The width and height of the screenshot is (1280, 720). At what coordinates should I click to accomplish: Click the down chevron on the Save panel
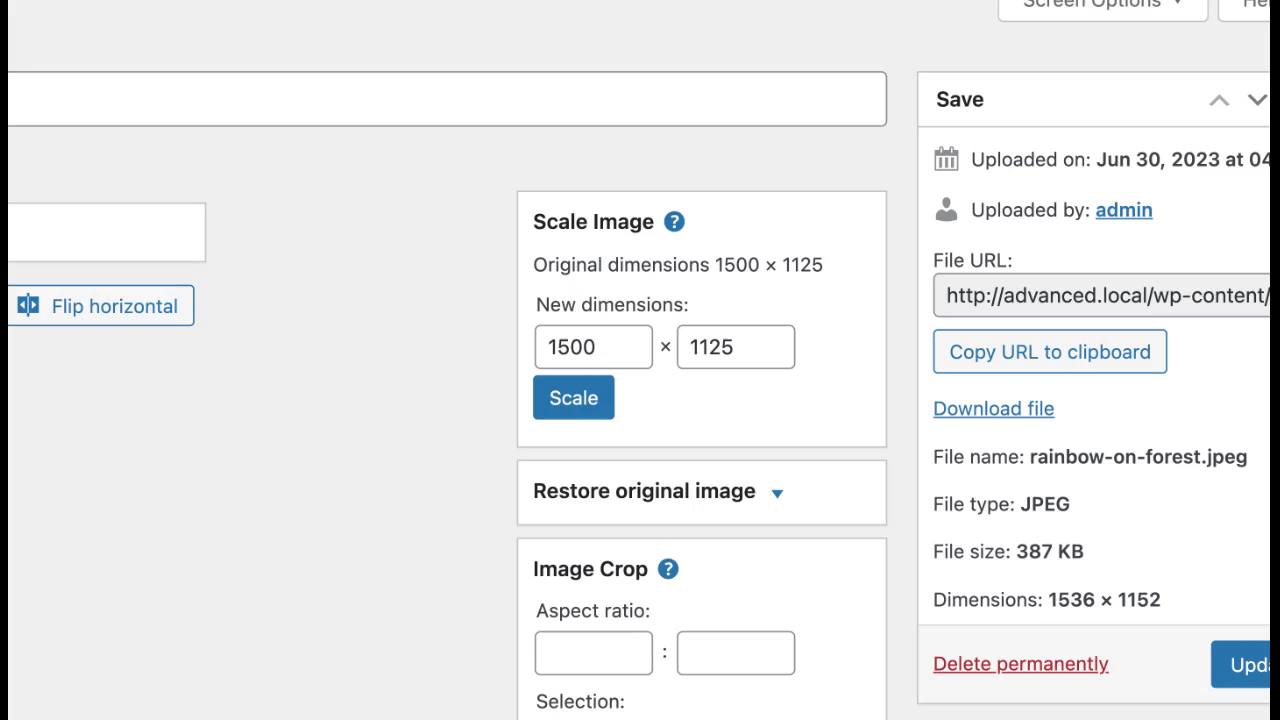point(1257,100)
